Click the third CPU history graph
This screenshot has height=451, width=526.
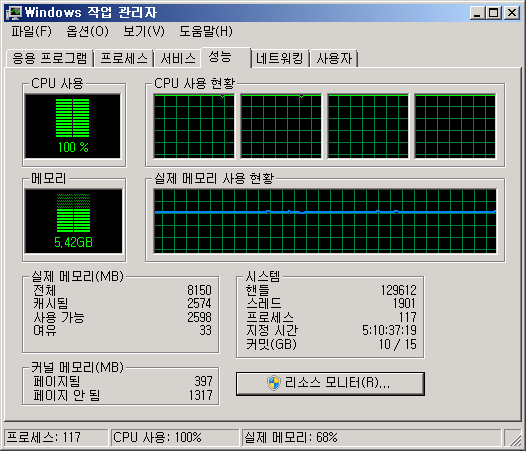pos(368,126)
